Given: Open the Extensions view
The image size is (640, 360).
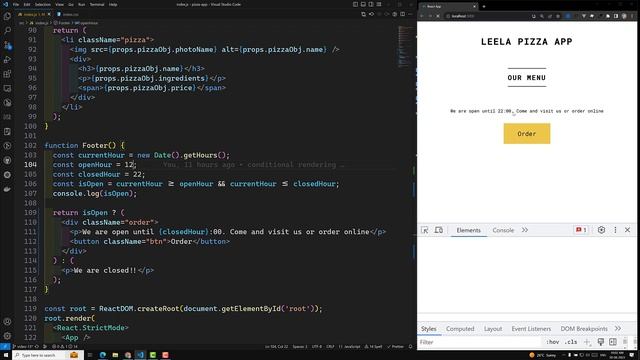Looking at the screenshot, I should tap(7, 74).
